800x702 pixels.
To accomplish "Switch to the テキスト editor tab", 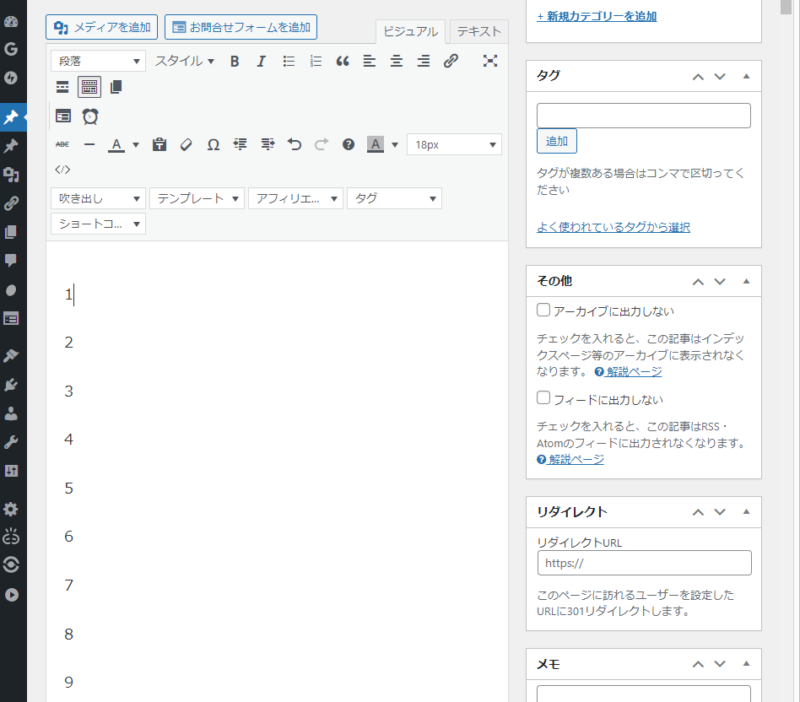I will (x=479, y=32).
